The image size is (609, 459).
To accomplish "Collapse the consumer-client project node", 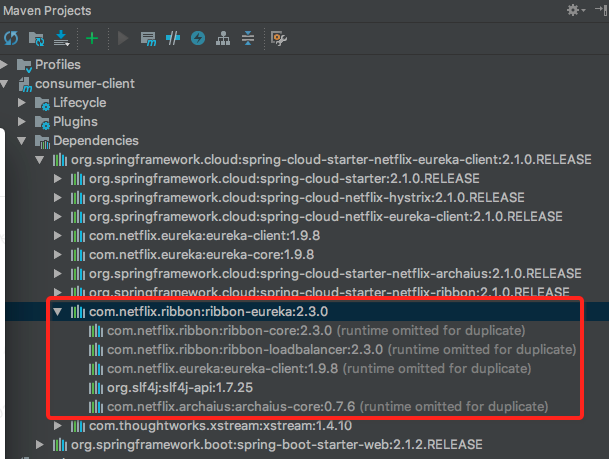I will (5, 83).
